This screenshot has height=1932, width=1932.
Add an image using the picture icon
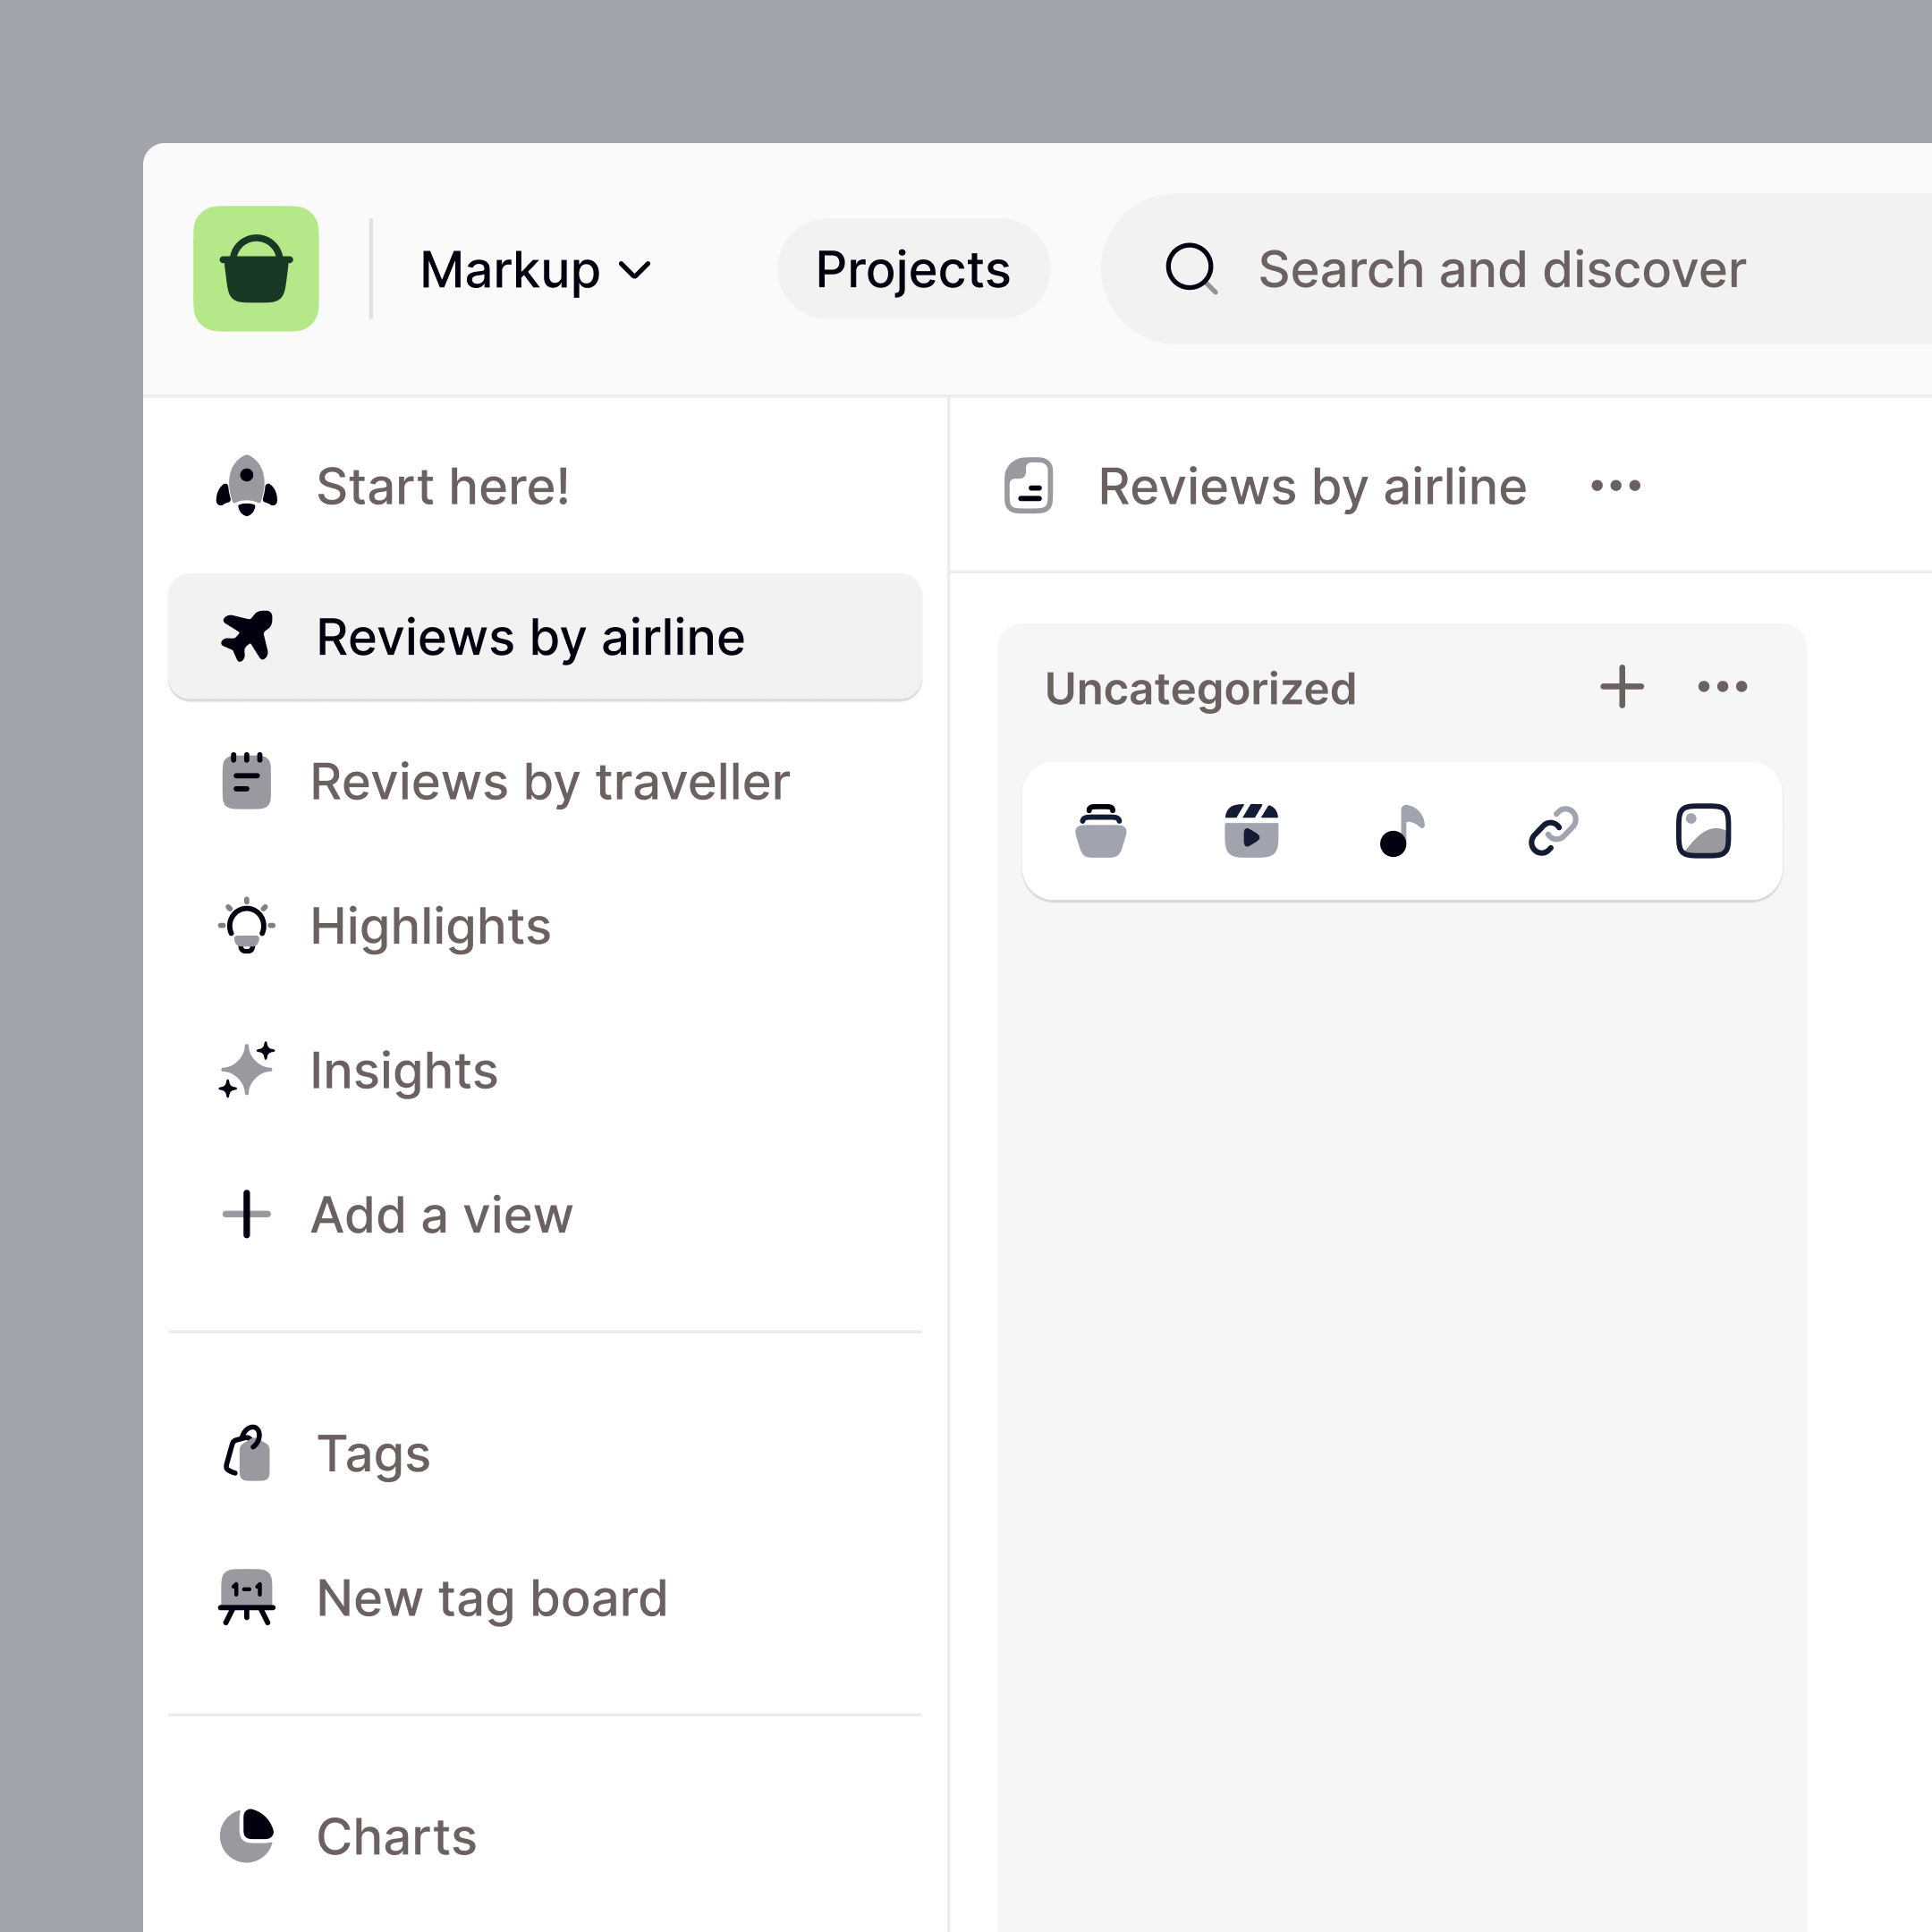click(1704, 831)
